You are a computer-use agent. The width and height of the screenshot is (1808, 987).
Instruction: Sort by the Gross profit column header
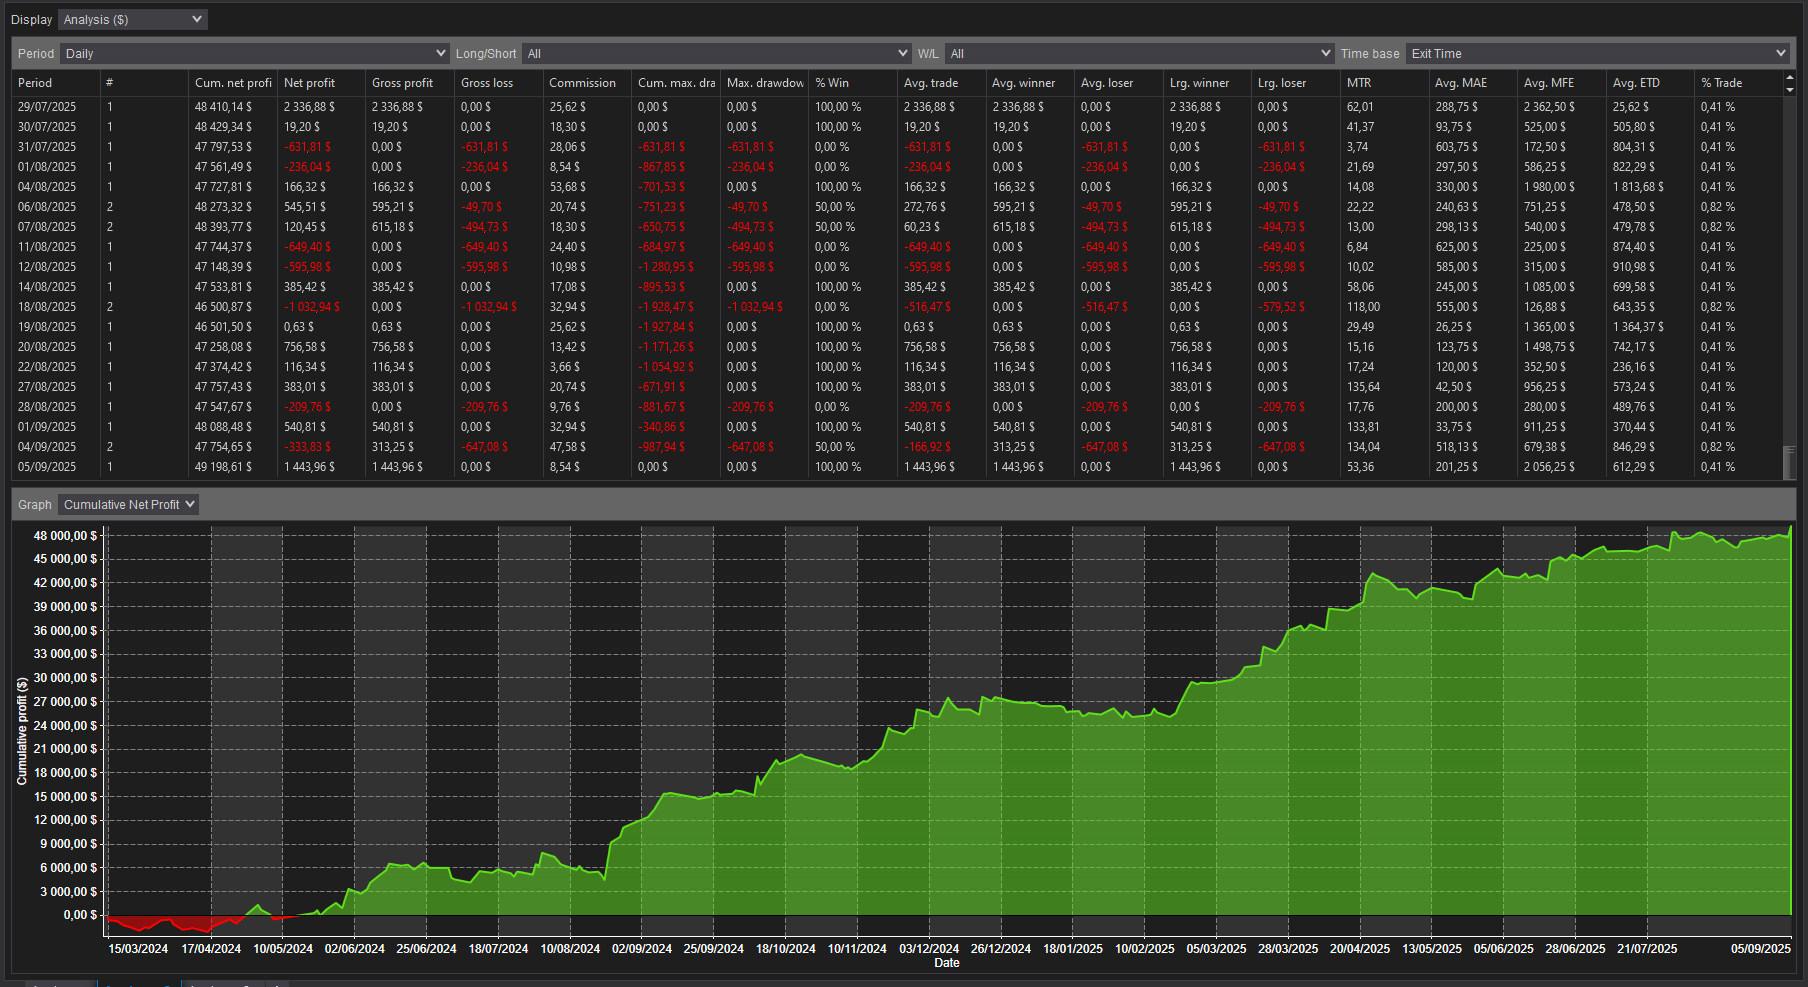410,83
